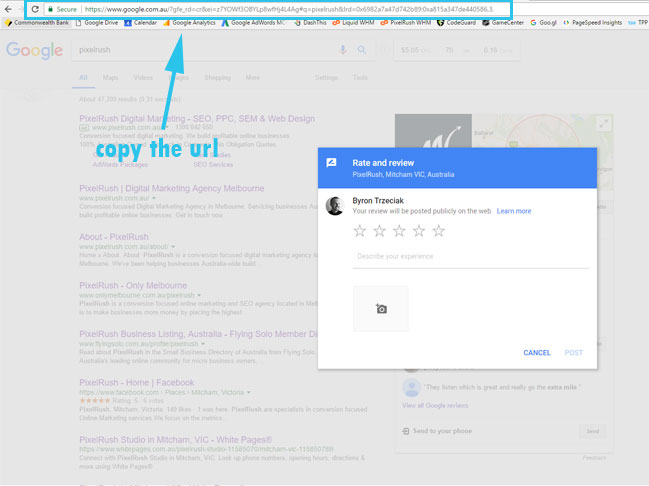The image size is (649, 486).
Task: Click Feedback link below knowledge panel
Action: (594, 458)
